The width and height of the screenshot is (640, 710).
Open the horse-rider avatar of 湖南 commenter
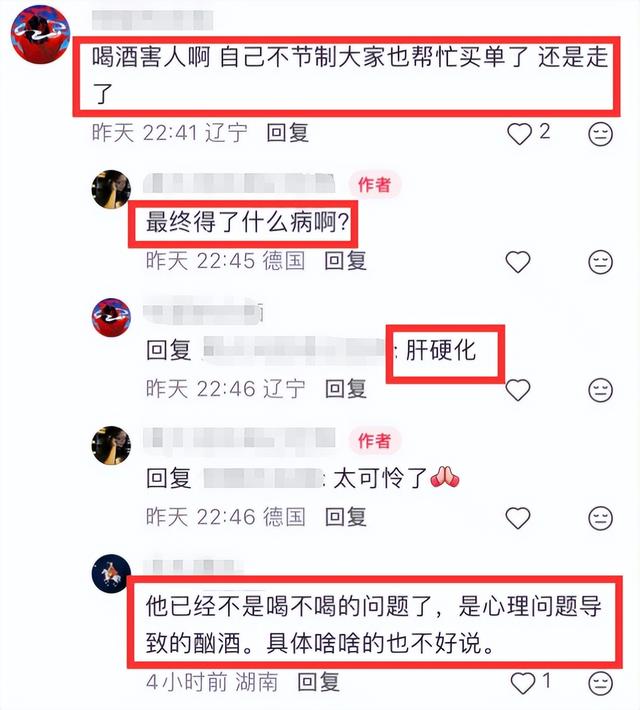[x=111, y=573]
